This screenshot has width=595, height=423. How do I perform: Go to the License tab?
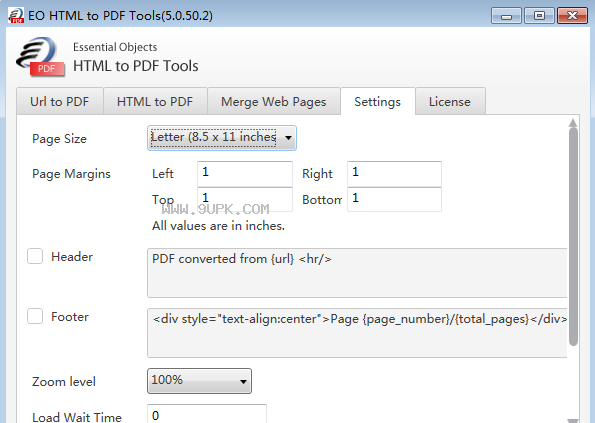point(450,101)
